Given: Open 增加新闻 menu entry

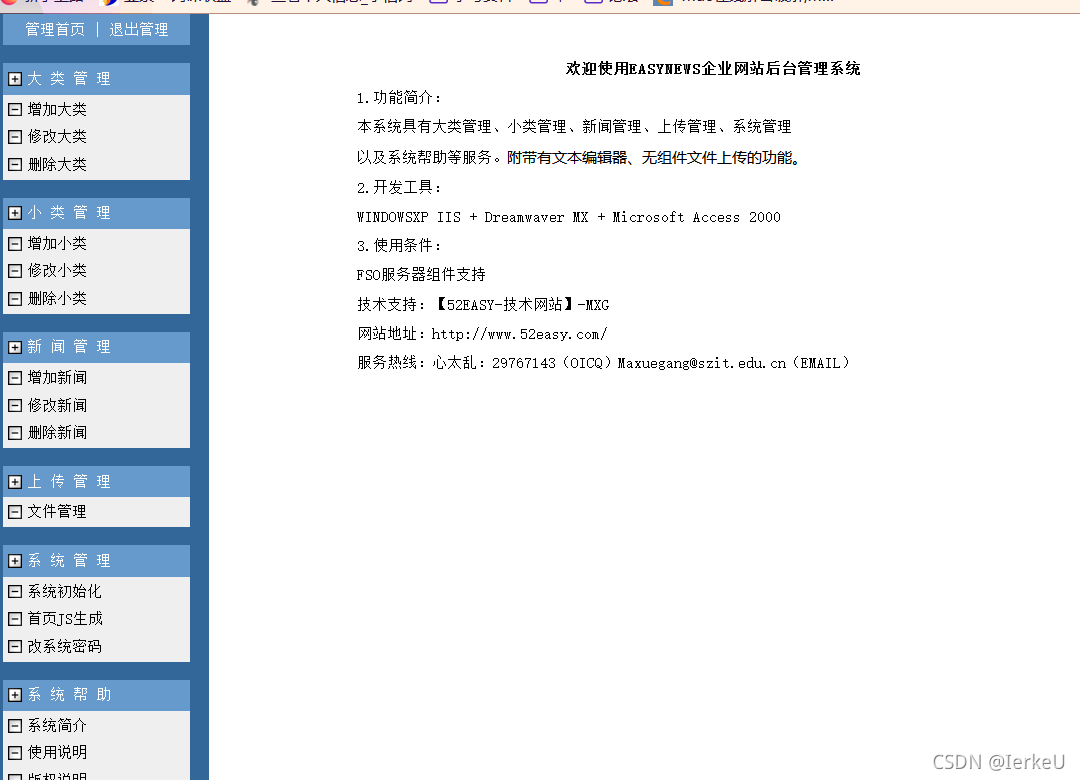Looking at the screenshot, I should point(57,378).
